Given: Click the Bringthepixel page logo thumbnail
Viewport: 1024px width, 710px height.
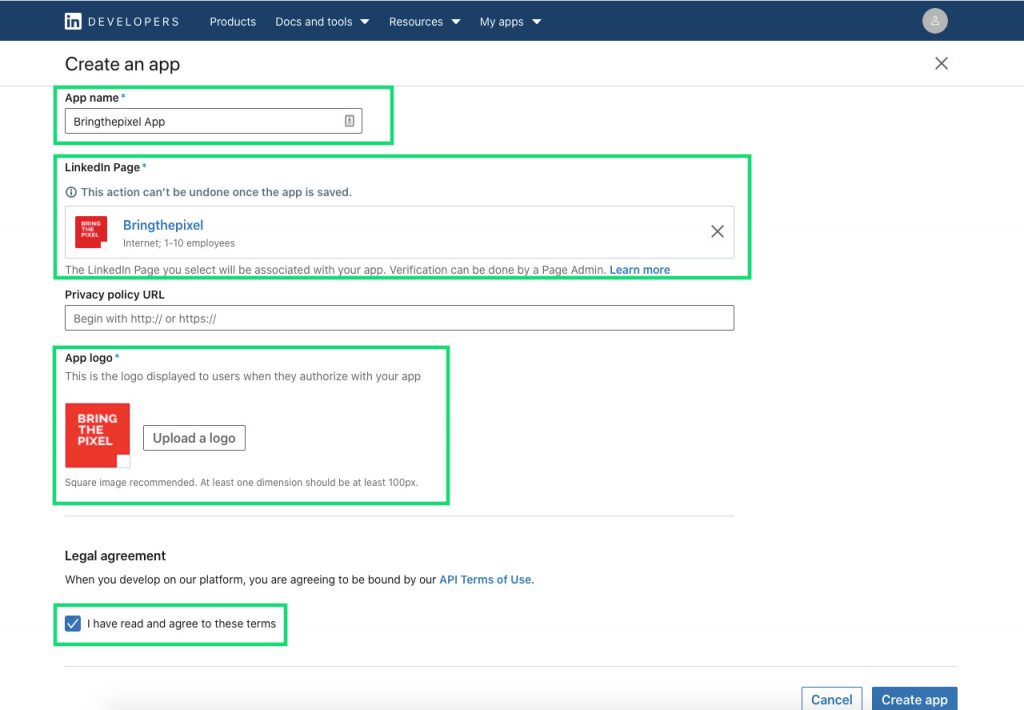Looking at the screenshot, I should [x=91, y=232].
